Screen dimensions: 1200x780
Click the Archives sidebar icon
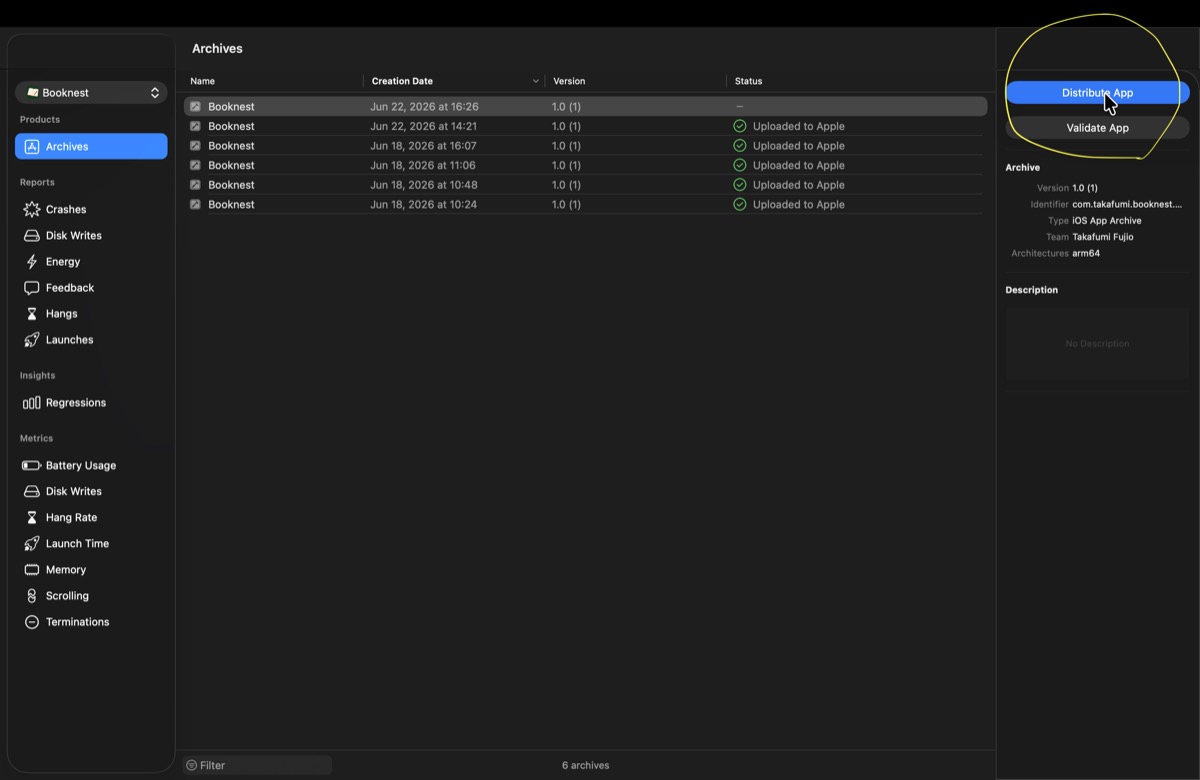point(31,146)
